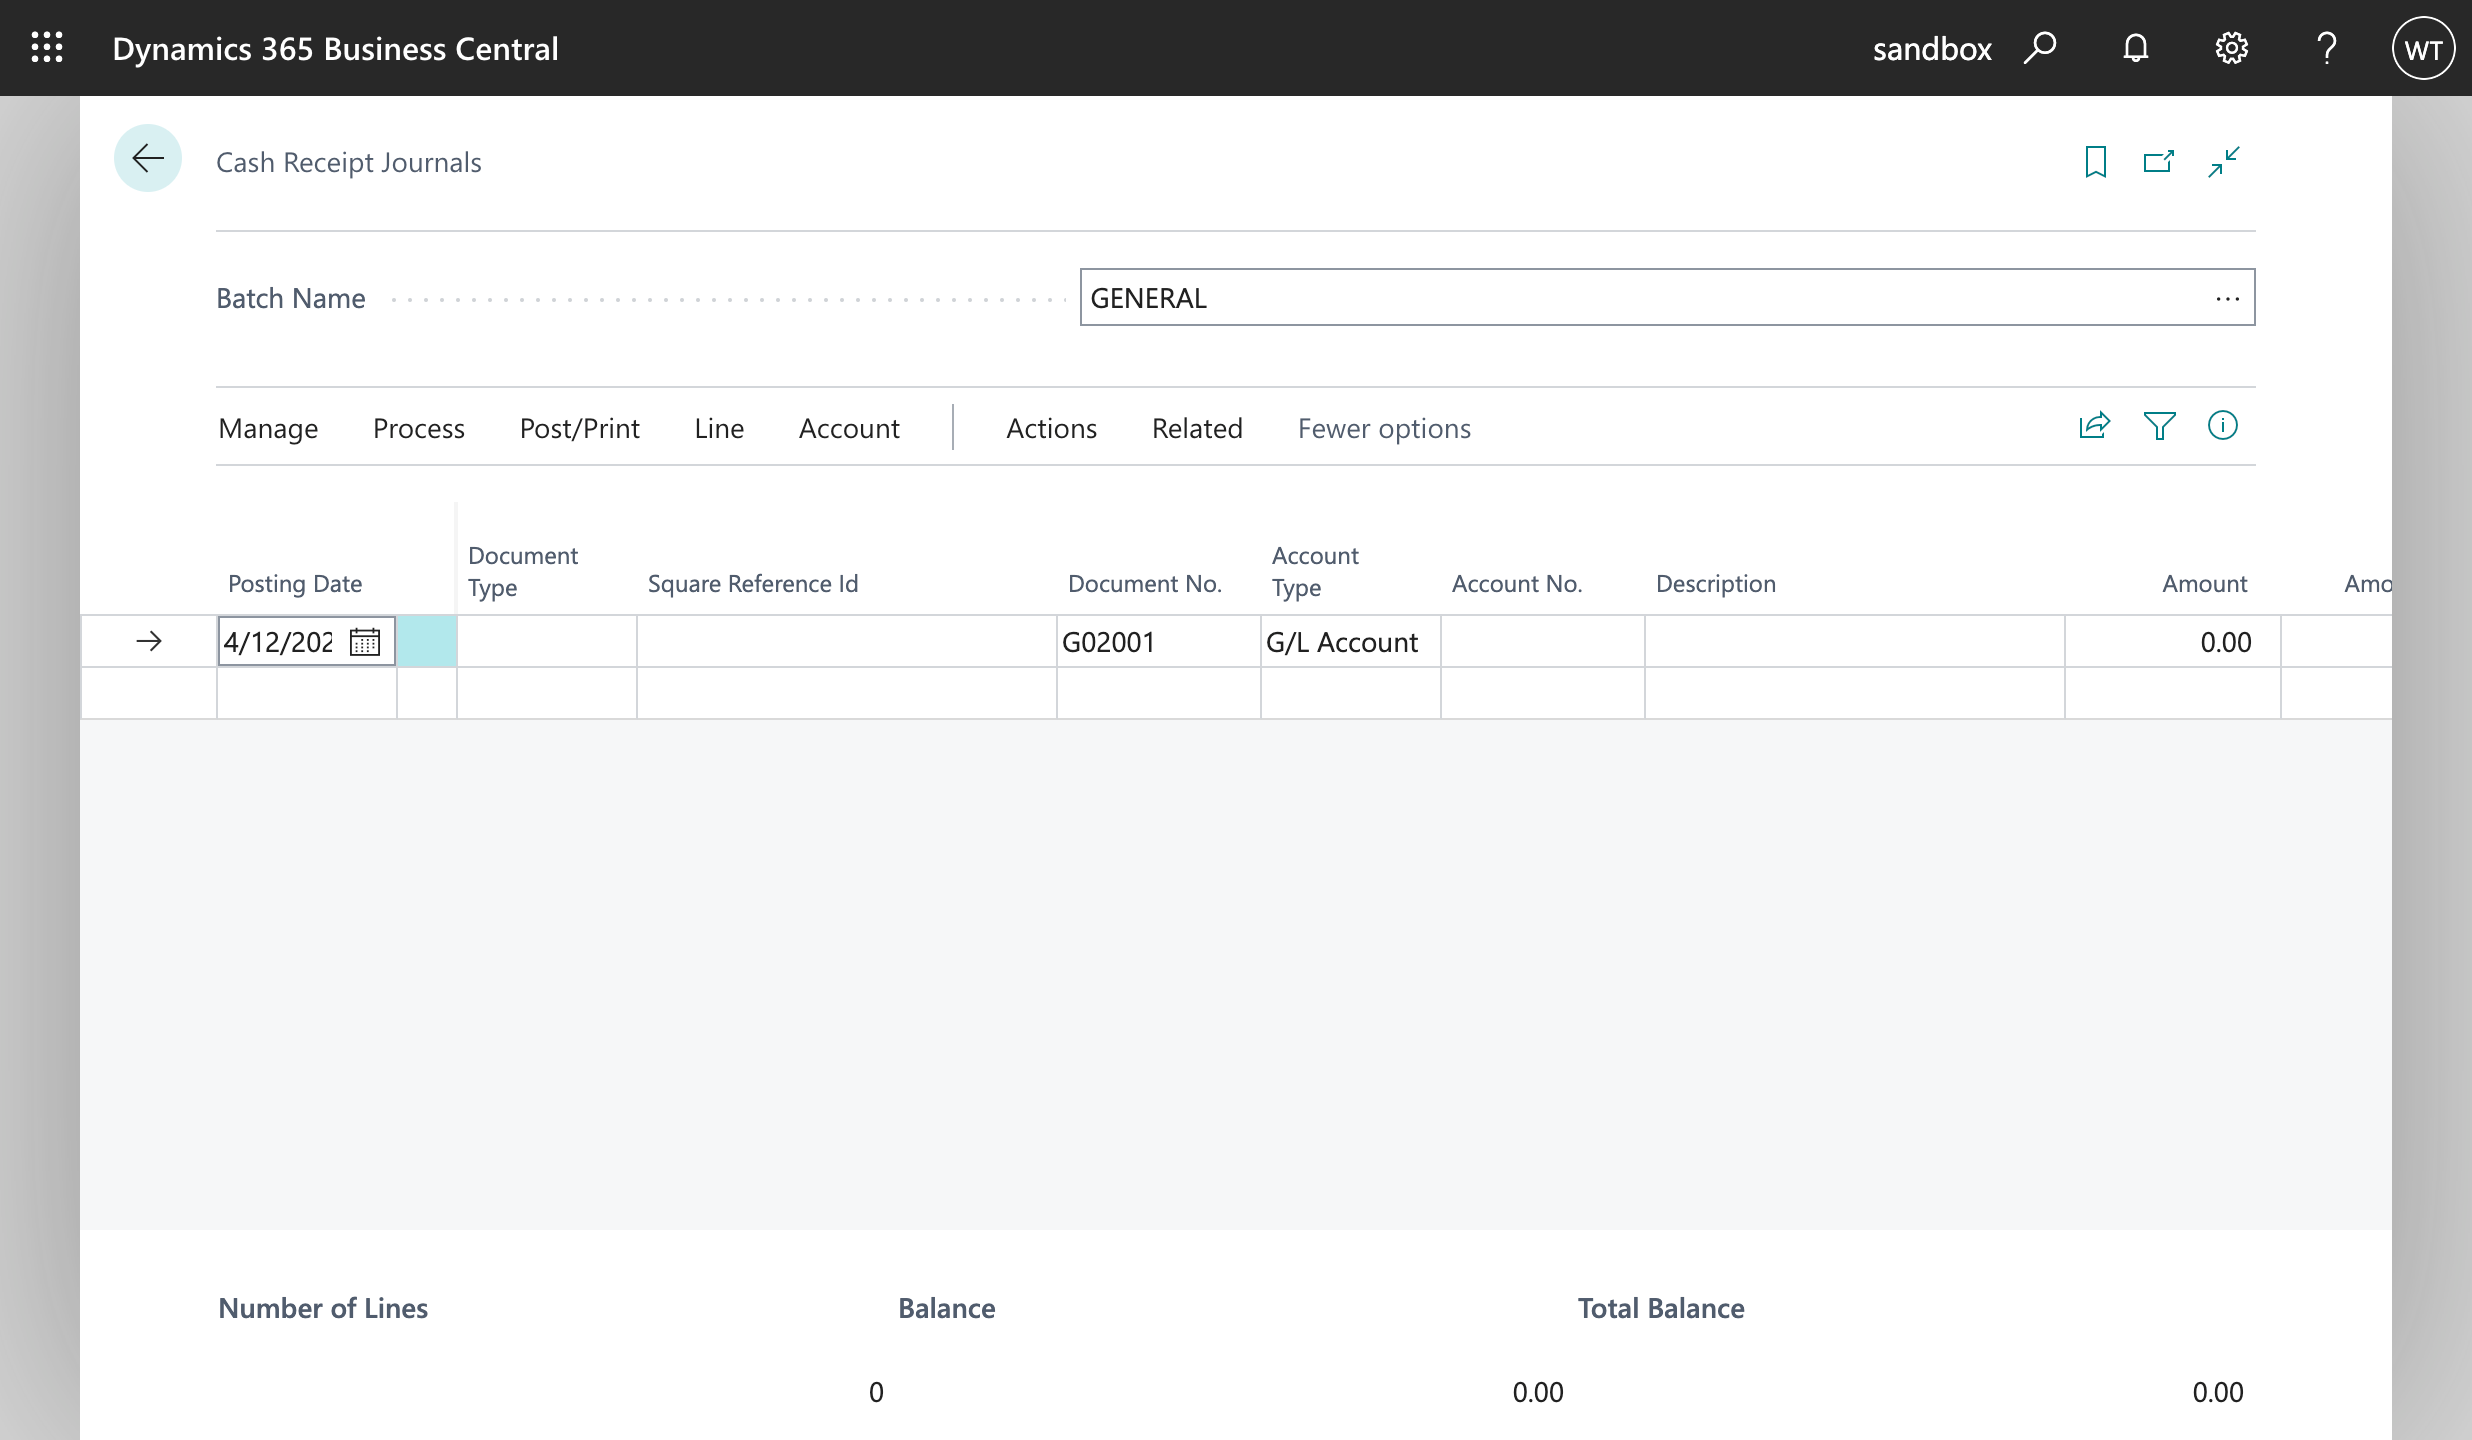Expand the Post/Print menu
Screen dimensions: 2472x1440
(x=579, y=428)
